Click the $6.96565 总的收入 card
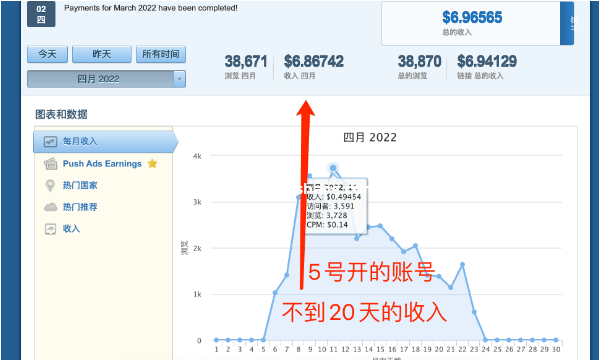599x360 pixels. 471,23
